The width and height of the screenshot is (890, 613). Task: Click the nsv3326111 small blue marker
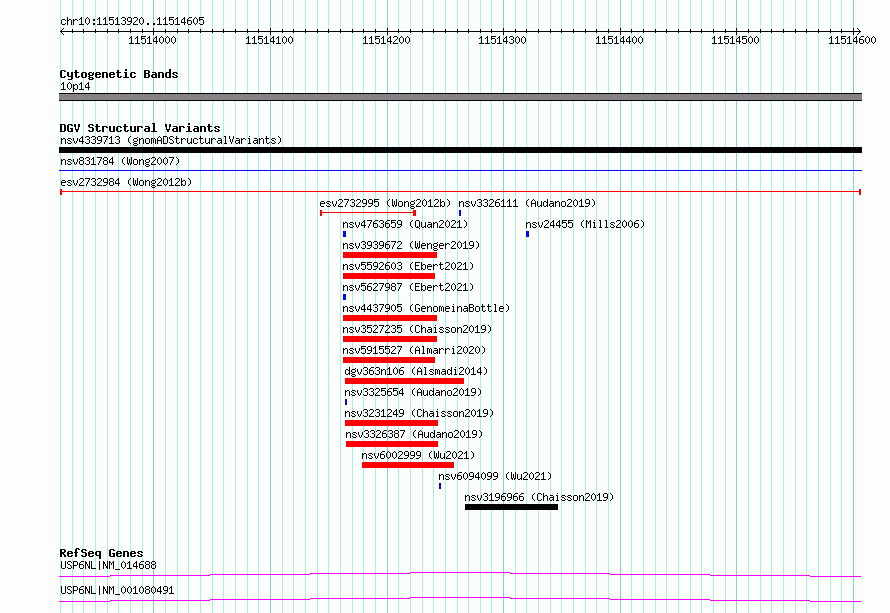[x=460, y=213]
